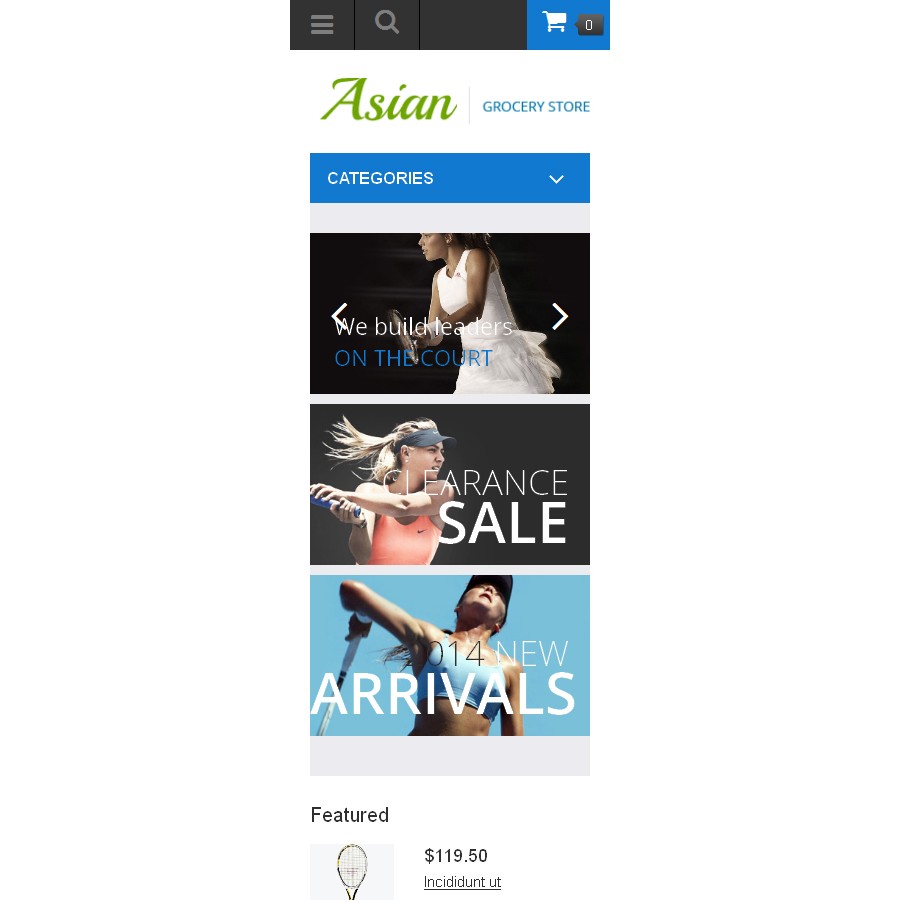The width and height of the screenshot is (900, 900).
Task: Click the We build leaders slide text
Action: (423, 327)
